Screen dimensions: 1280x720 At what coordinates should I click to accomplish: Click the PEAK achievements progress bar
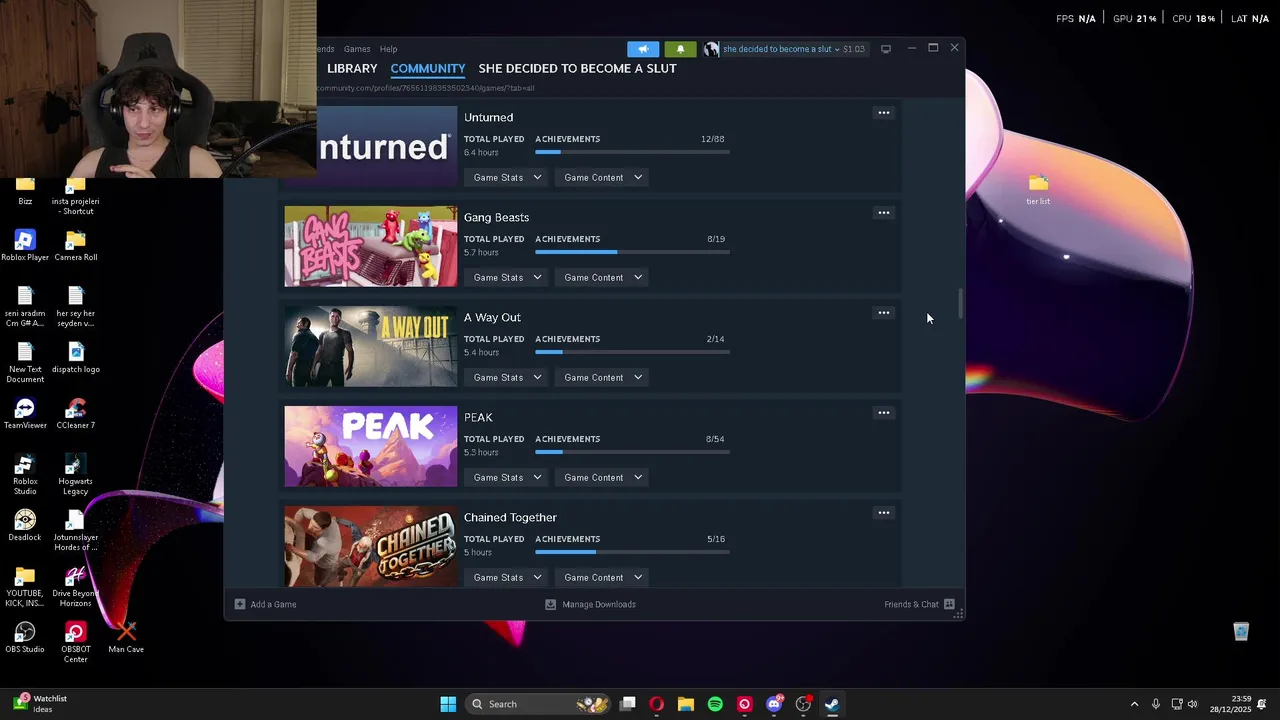[632, 452]
